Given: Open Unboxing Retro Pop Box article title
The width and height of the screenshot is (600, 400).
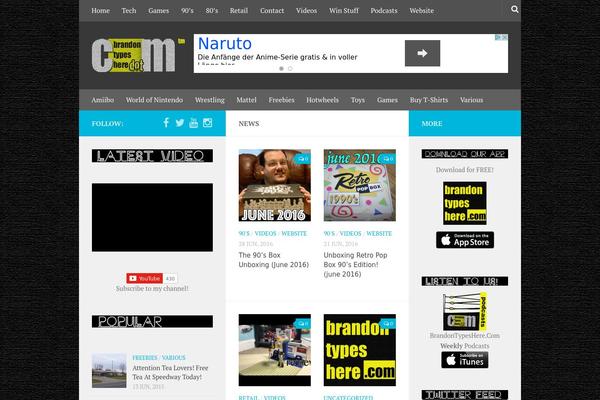Looking at the screenshot, I should pyautogui.click(x=355, y=264).
